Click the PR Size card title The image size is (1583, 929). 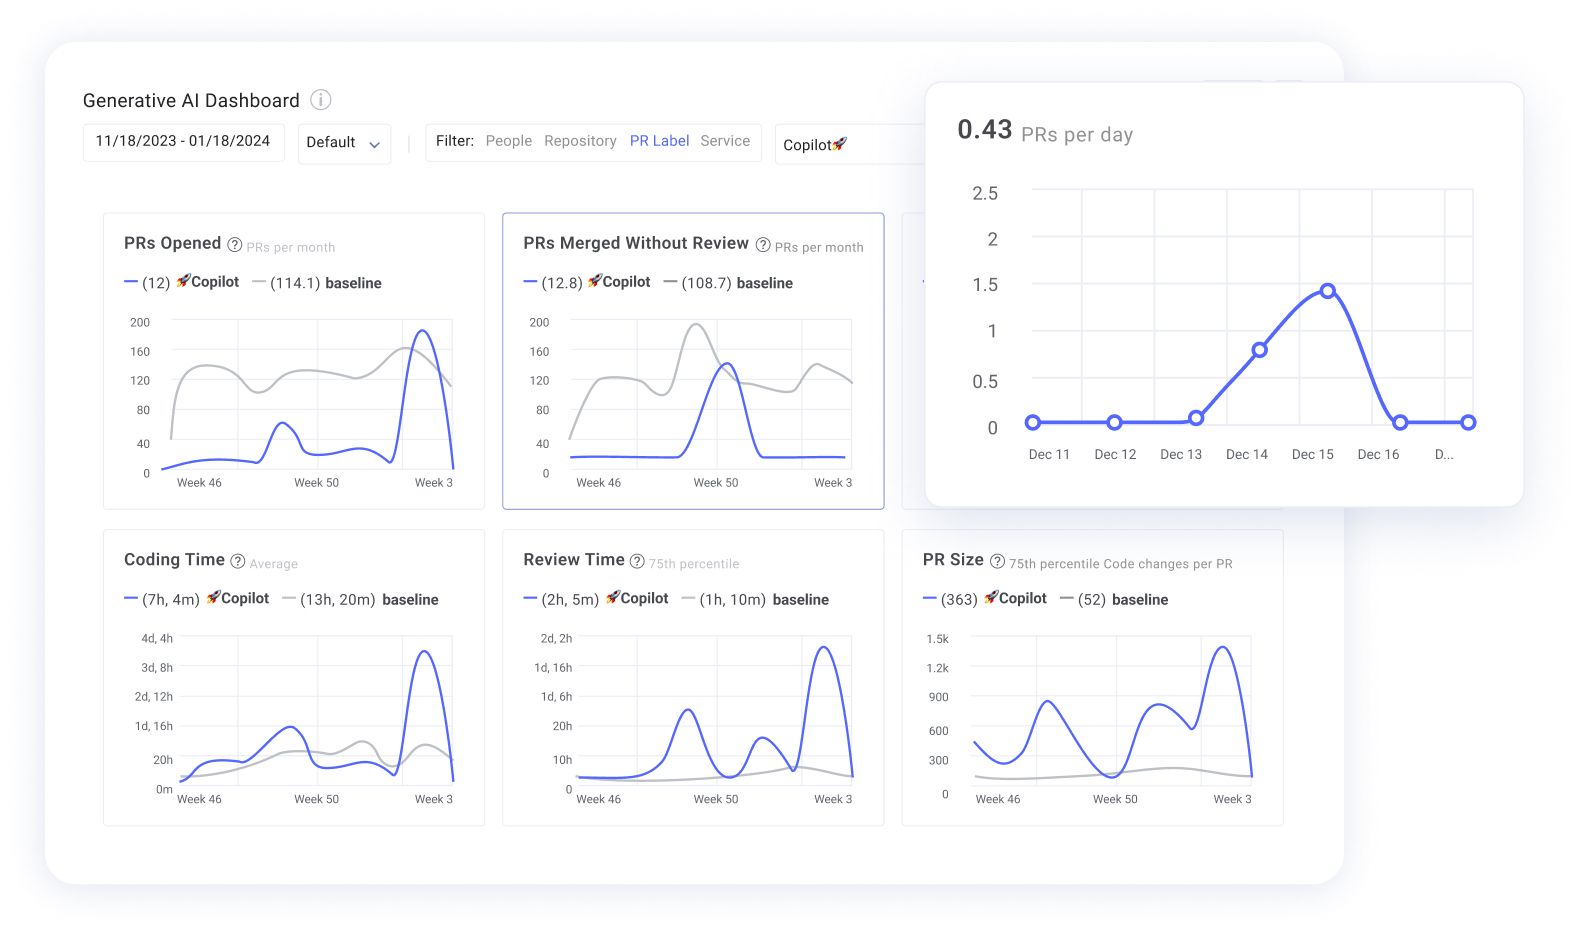point(953,560)
